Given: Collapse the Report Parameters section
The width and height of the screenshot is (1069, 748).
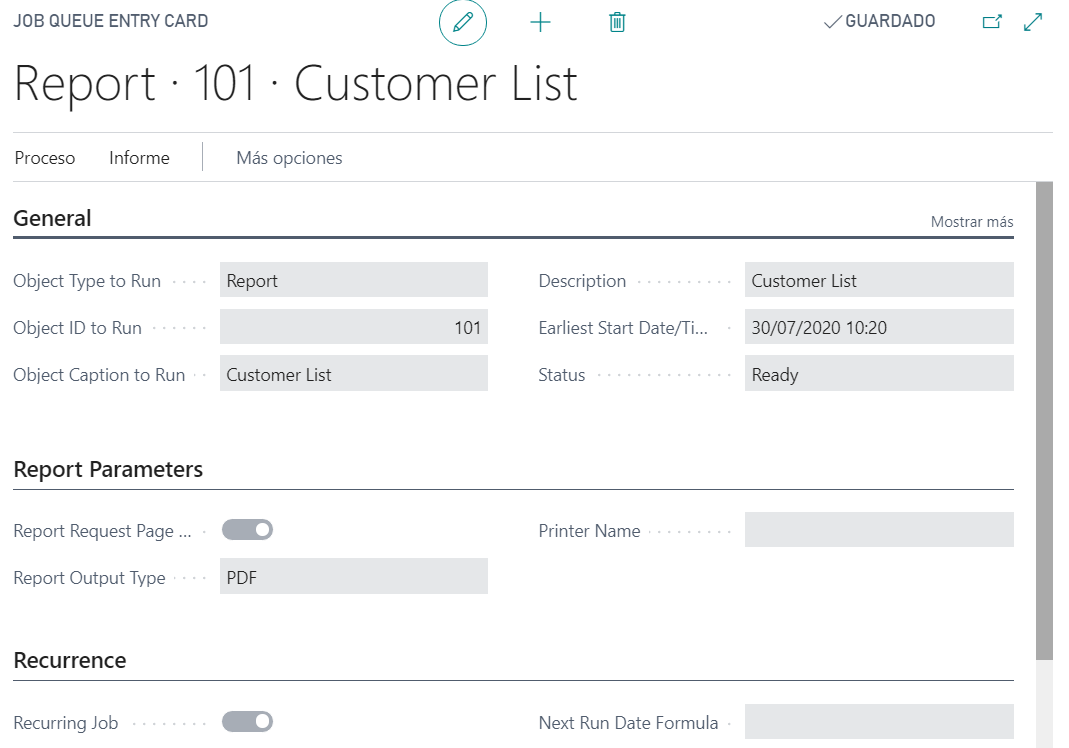Looking at the screenshot, I should pyautogui.click(x=108, y=469).
